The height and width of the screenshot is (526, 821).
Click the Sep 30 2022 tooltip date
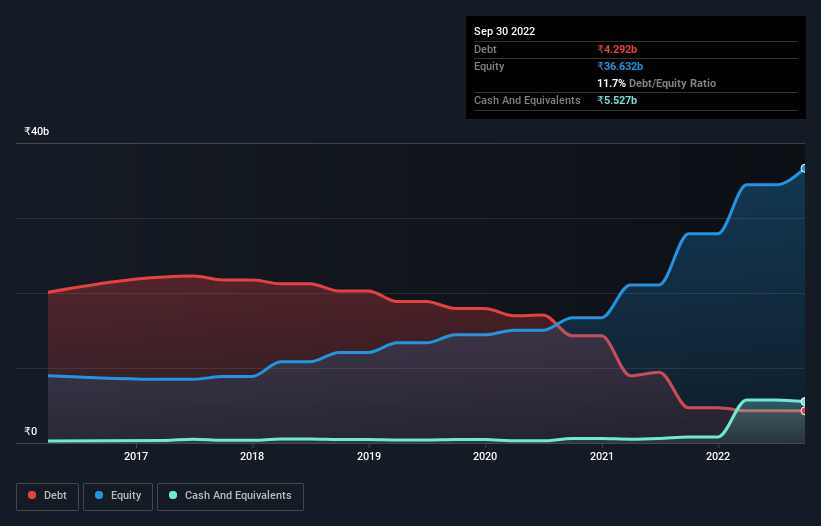[504, 31]
